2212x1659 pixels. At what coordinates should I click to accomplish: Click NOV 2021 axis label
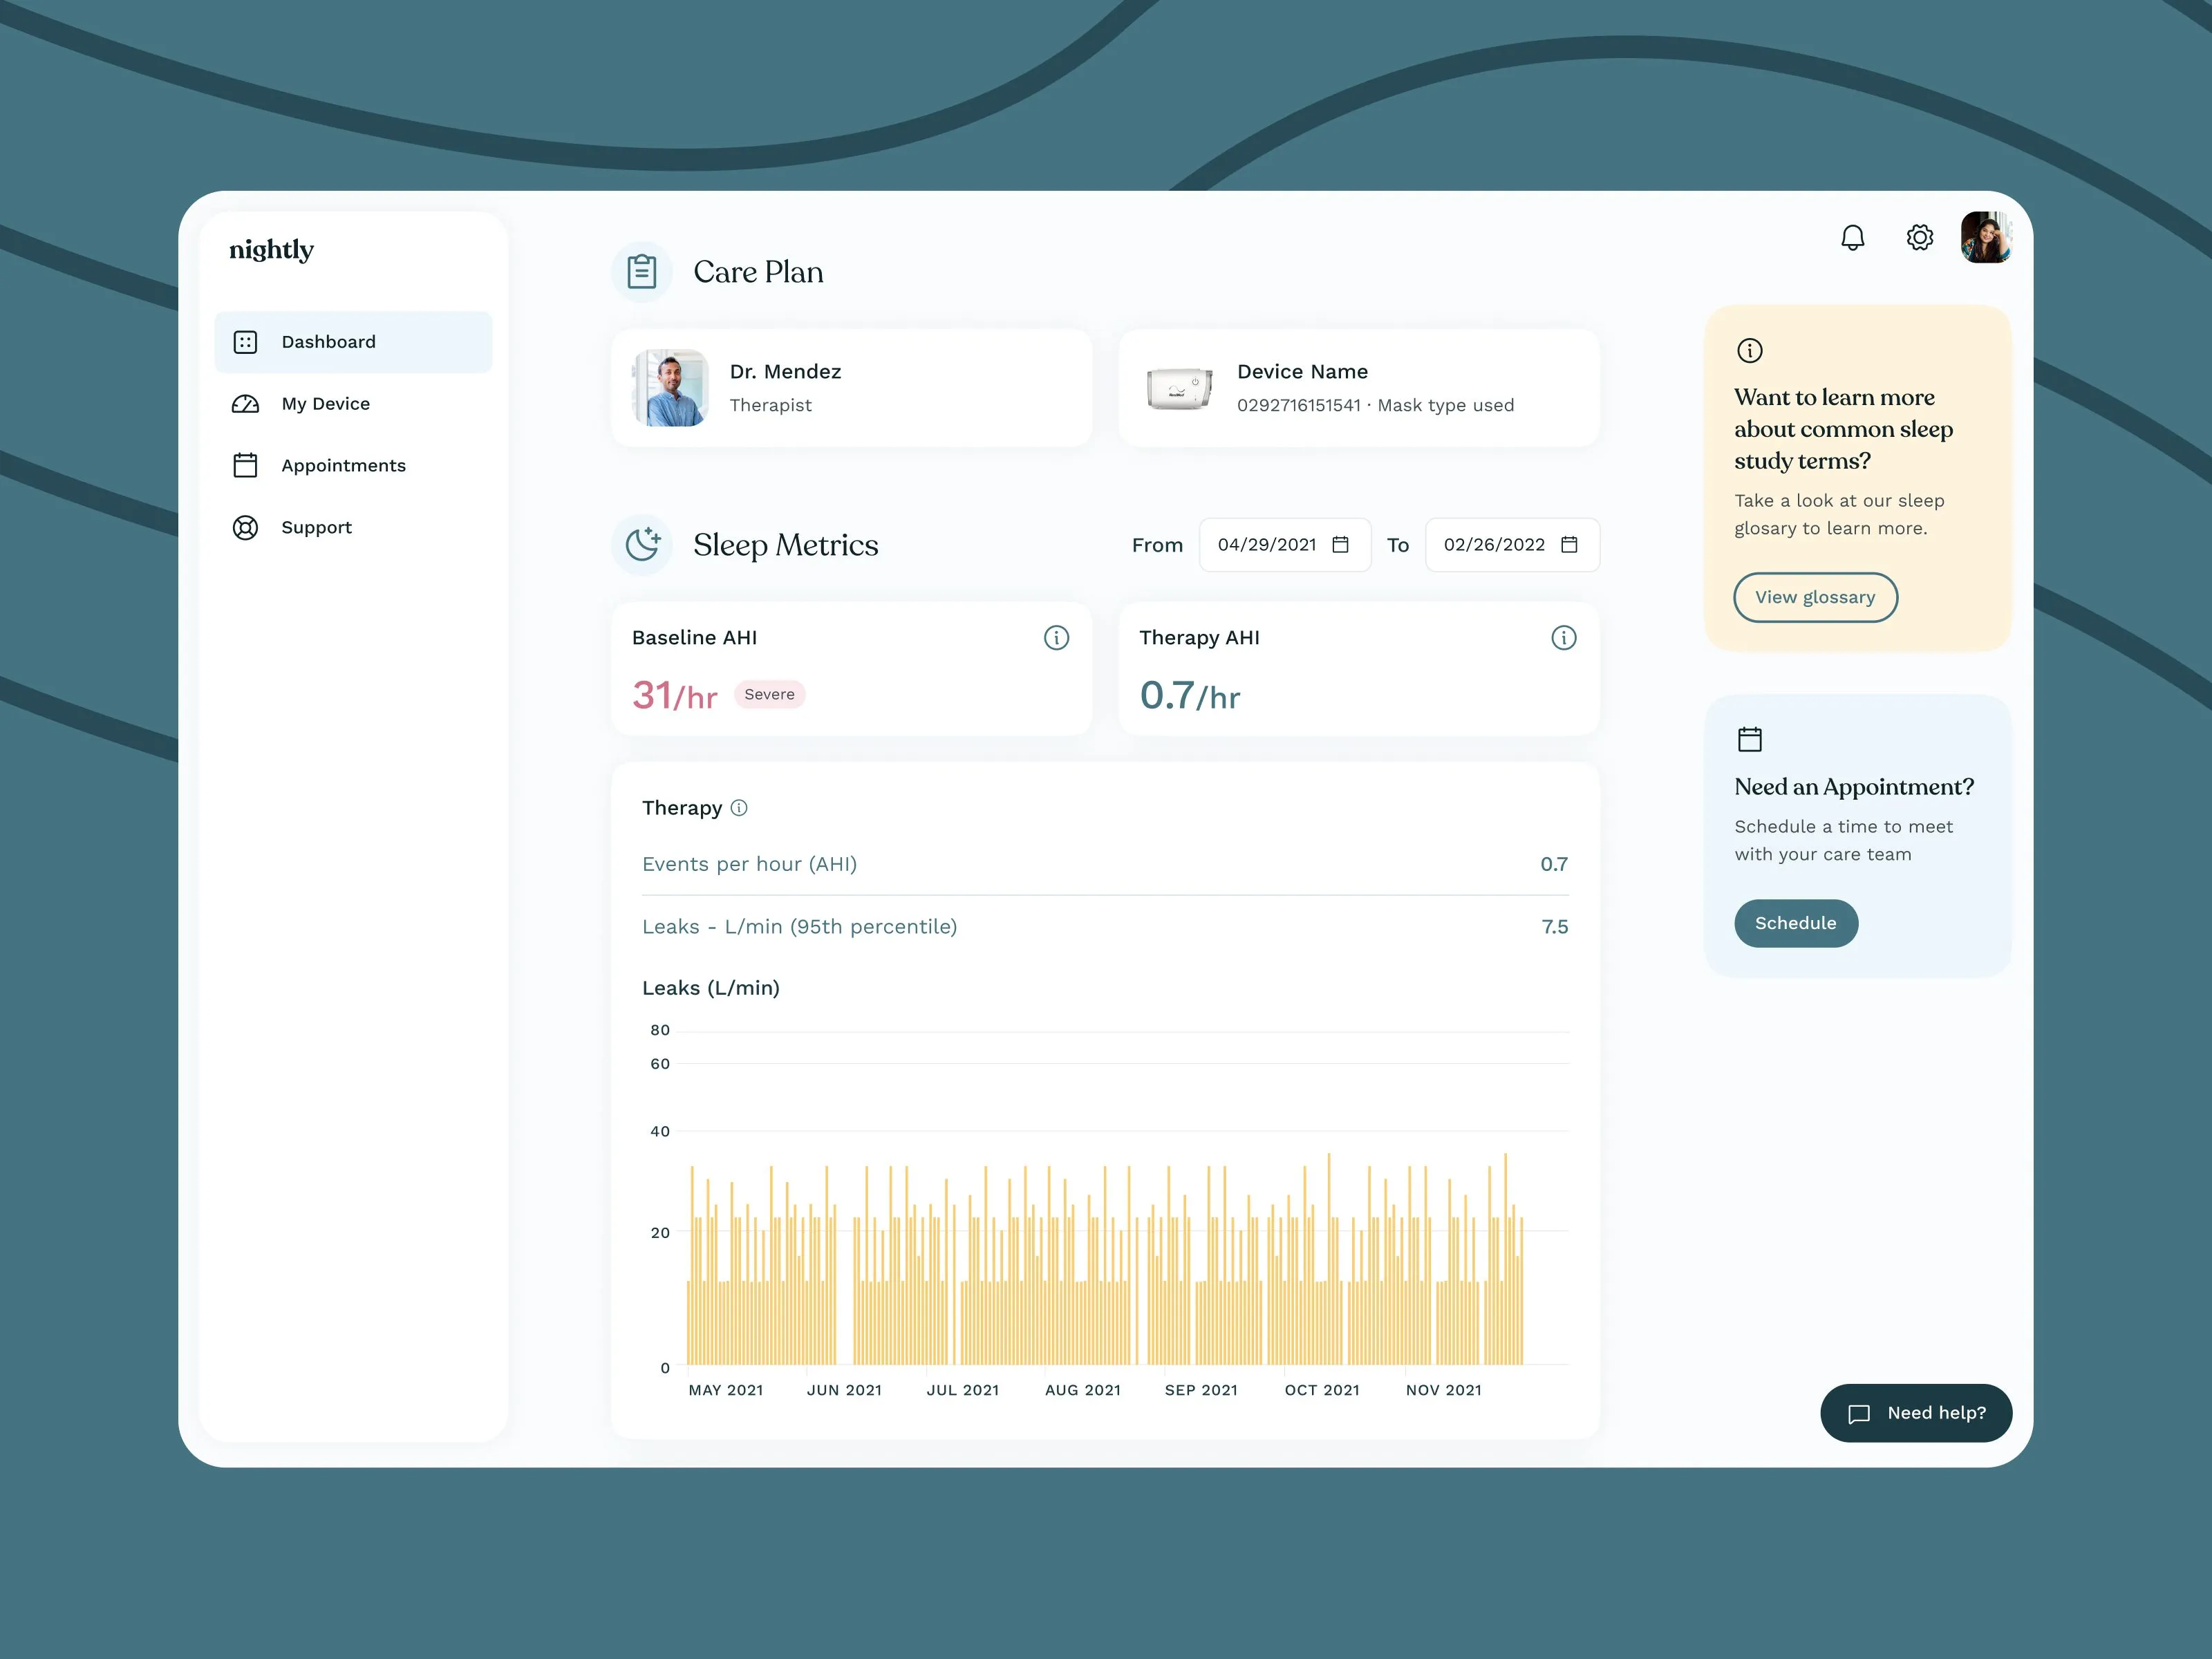tap(1444, 1390)
